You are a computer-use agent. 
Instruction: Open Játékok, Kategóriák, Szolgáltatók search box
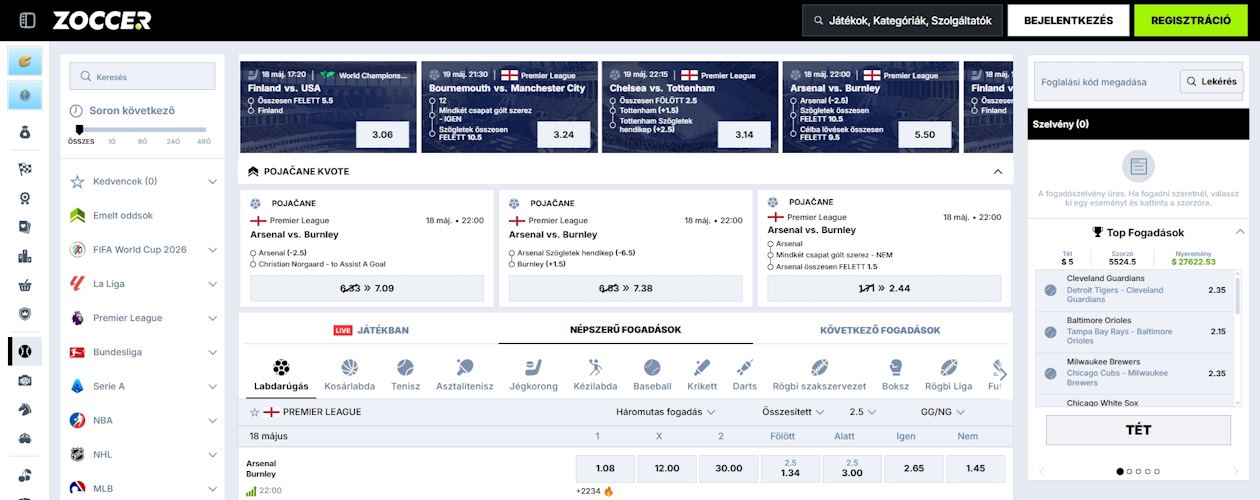[902, 20]
